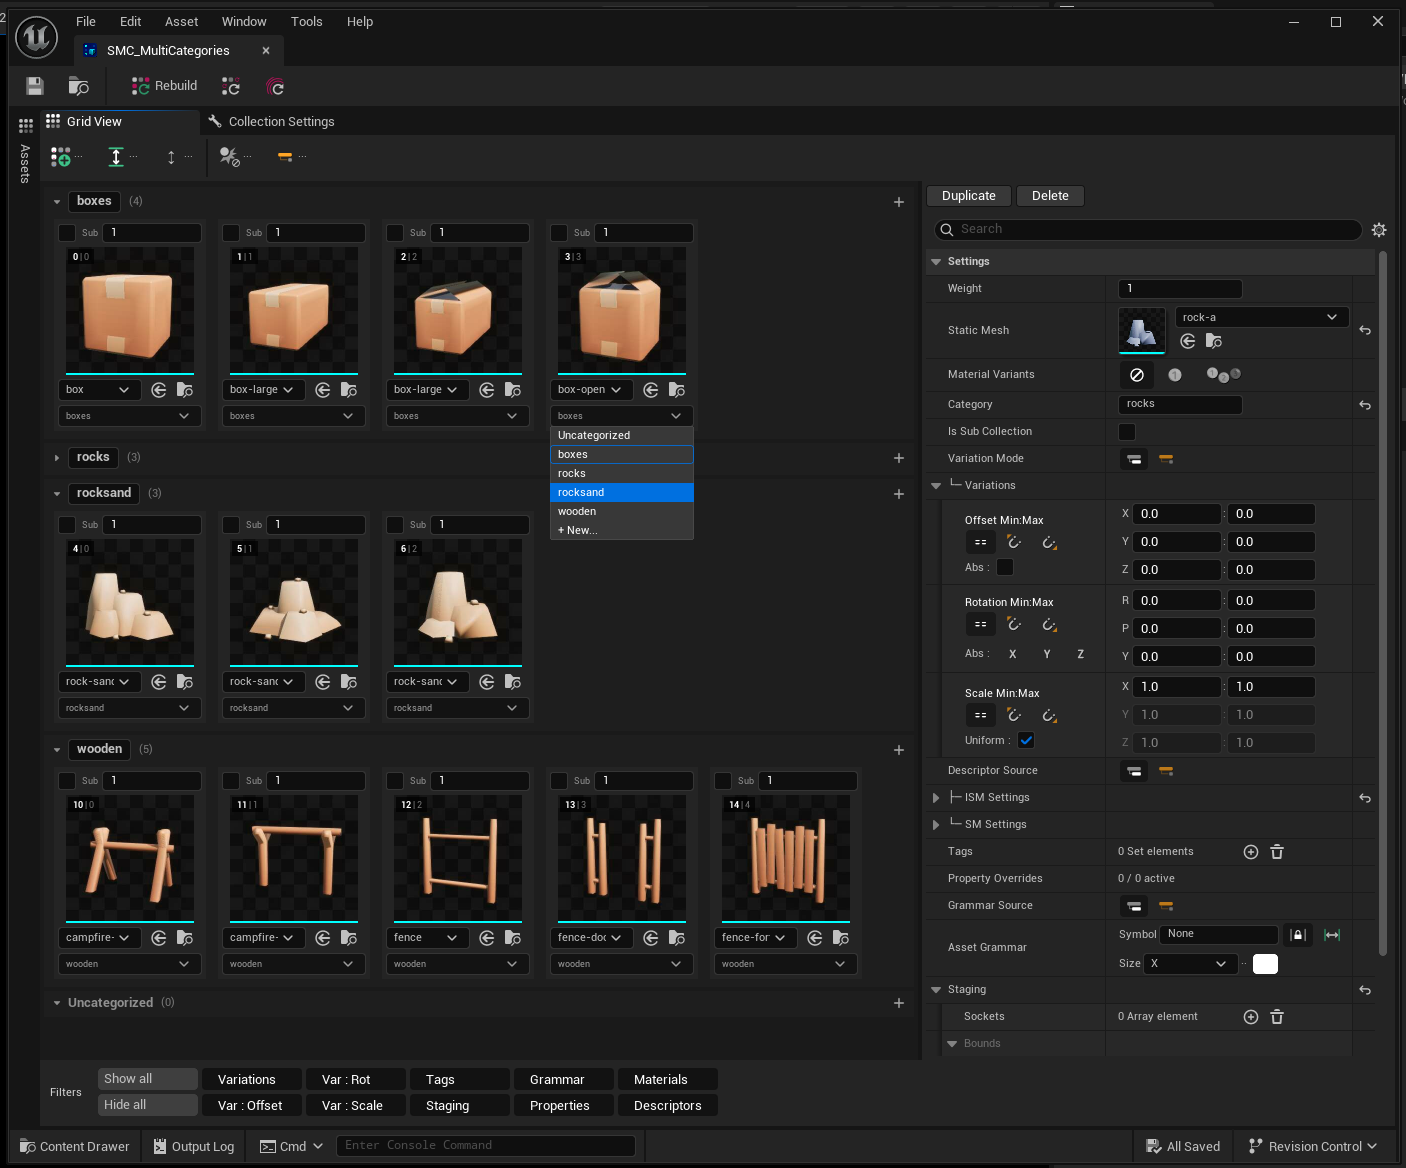This screenshot has width=1406, height=1168.
Task: Click the box-open mesh thumbnail
Action: (x=622, y=310)
